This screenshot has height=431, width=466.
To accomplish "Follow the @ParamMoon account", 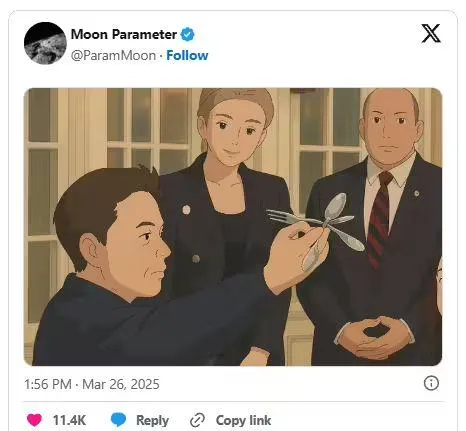I will point(187,55).
